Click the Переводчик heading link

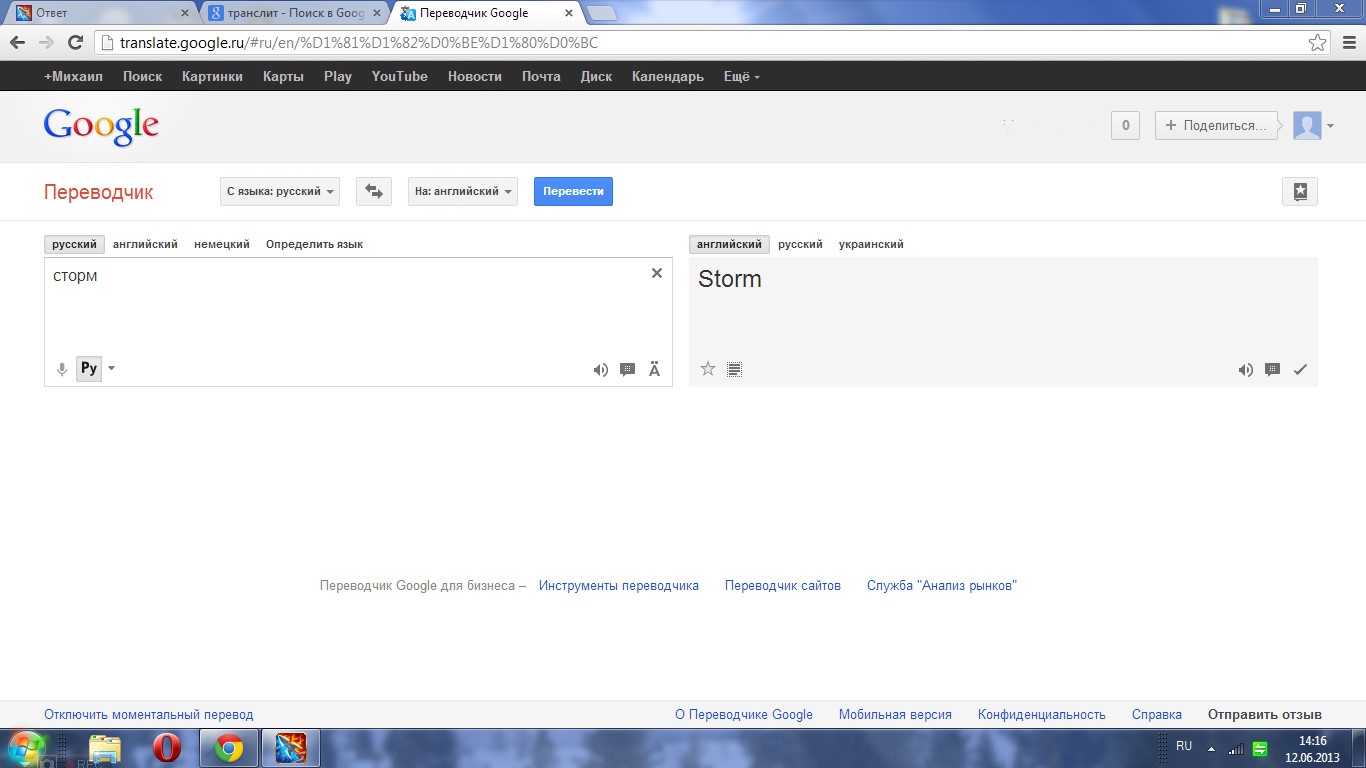(x=98, y=193)
